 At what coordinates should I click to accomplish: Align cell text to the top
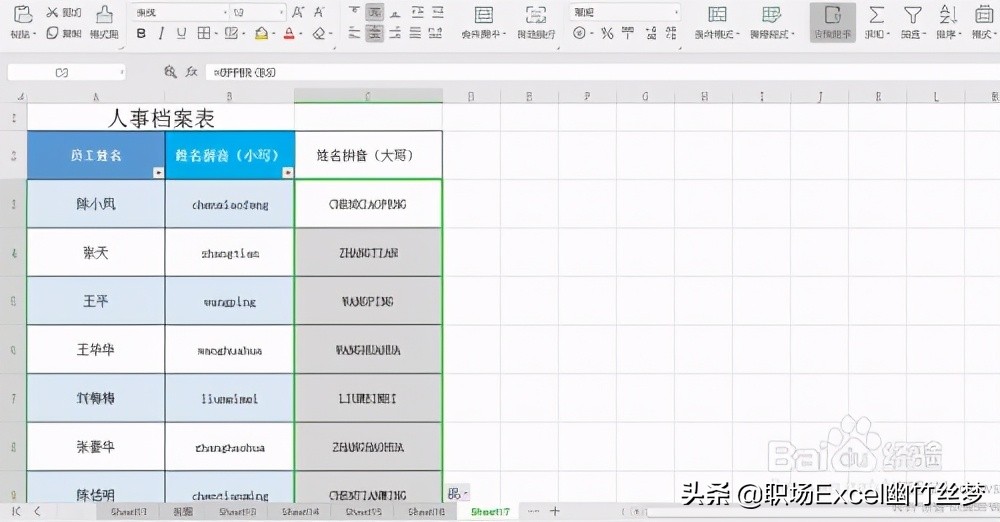click(x=355, y=12)
